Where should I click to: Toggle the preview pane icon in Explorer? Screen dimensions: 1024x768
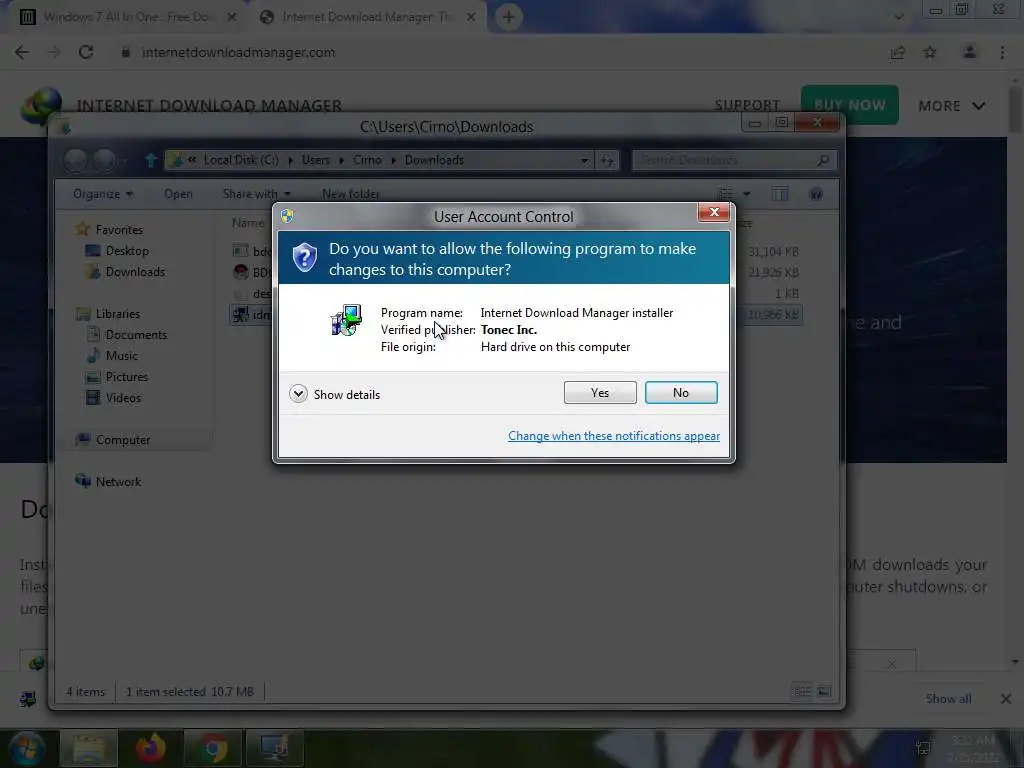(x=780, y=194)
